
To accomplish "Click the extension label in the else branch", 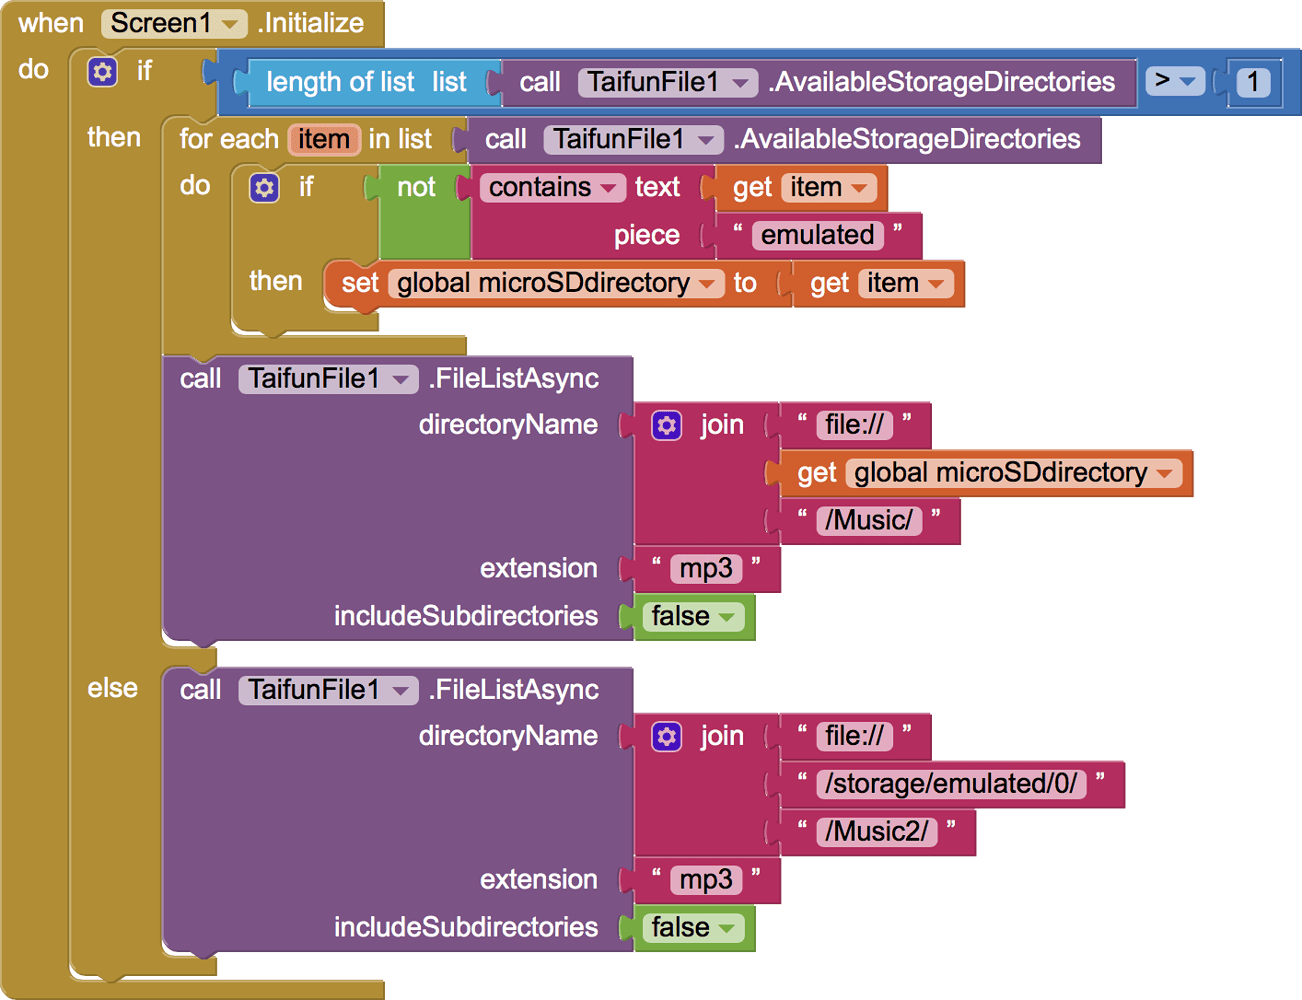I will click(x=539, y=879).
